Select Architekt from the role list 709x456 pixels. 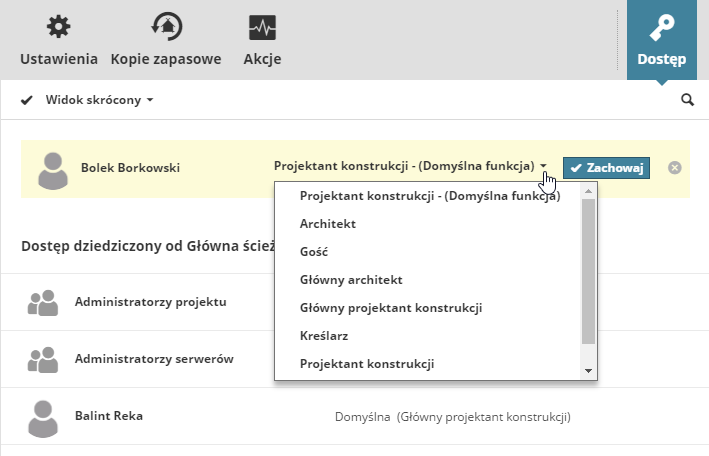click(x=328, y=224)
